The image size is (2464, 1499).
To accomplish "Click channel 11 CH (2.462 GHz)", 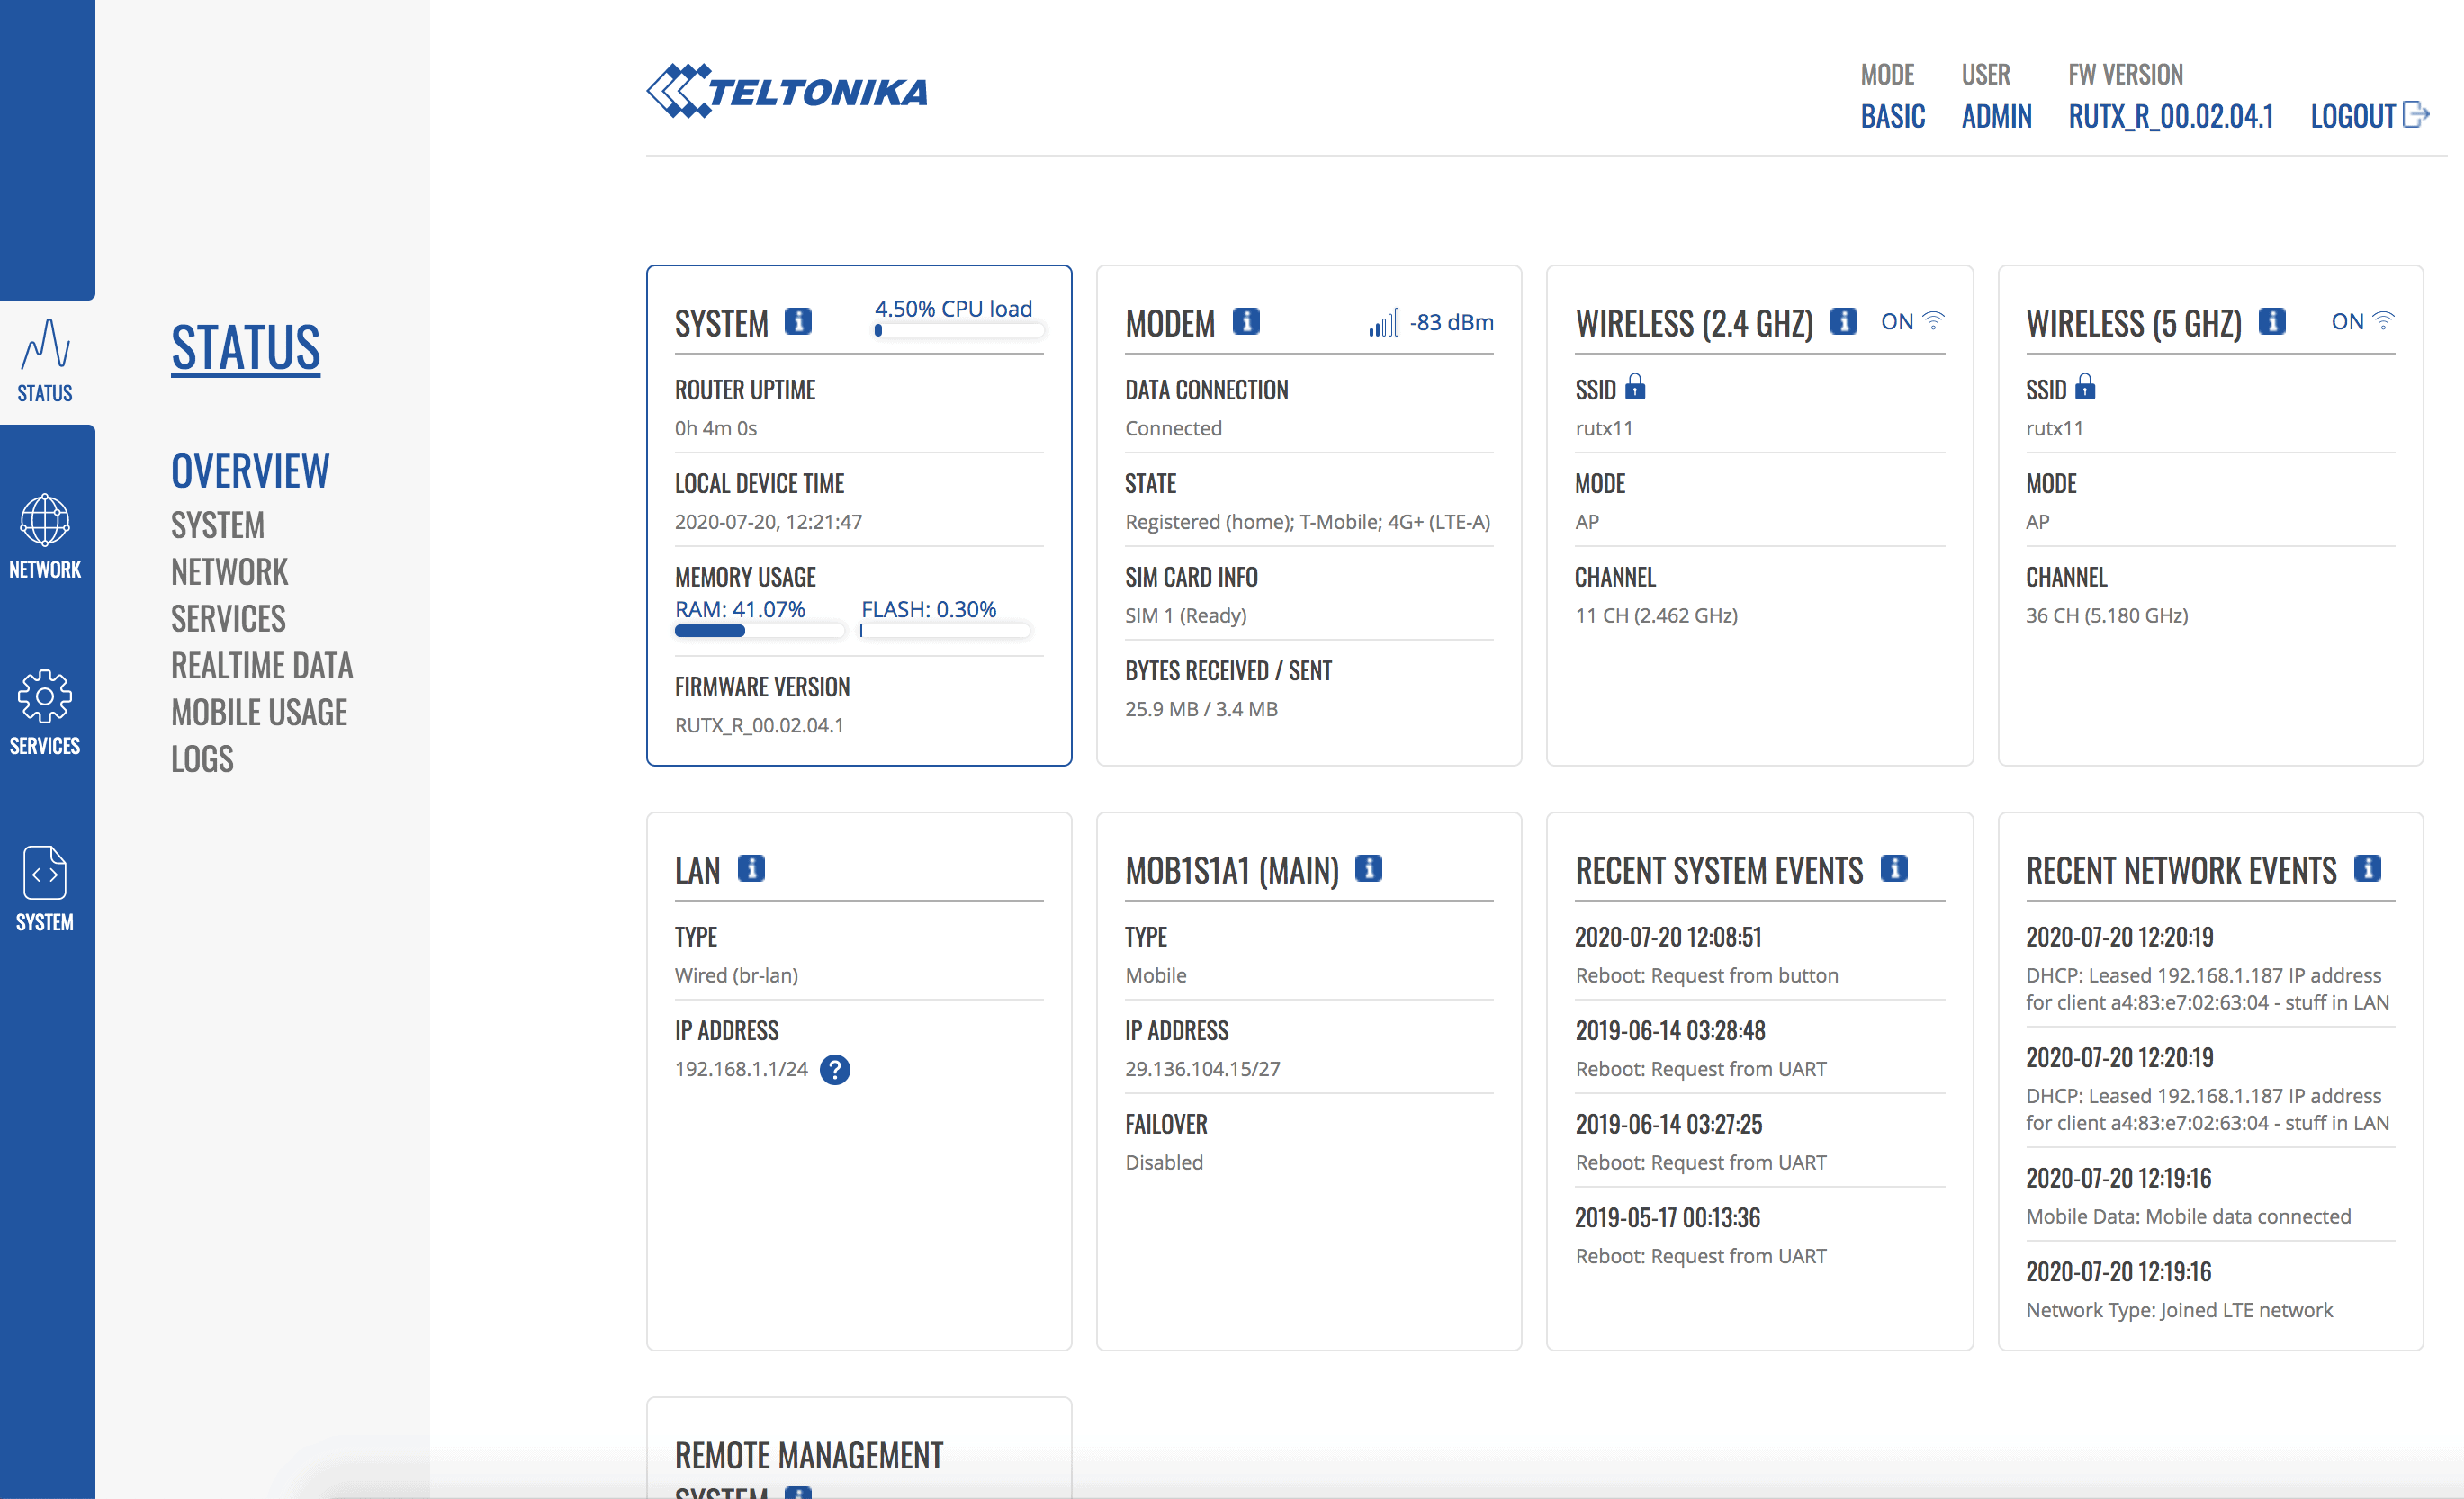I will (1656, 615).
